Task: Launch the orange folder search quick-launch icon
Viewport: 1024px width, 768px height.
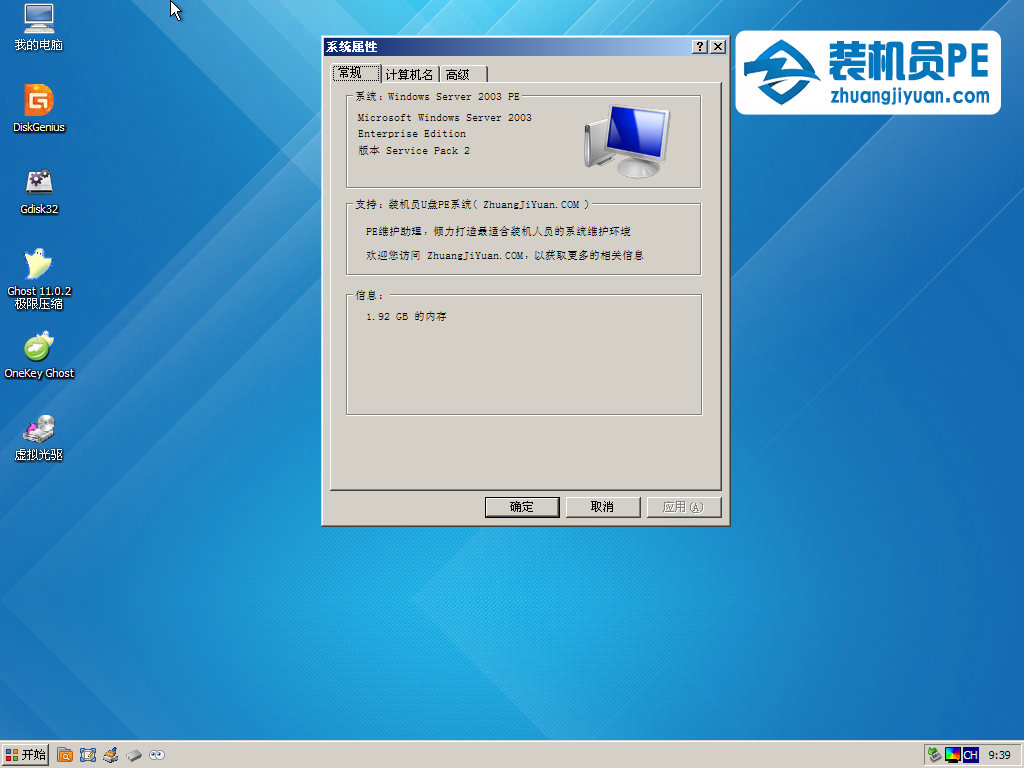Action: (65, 756)
